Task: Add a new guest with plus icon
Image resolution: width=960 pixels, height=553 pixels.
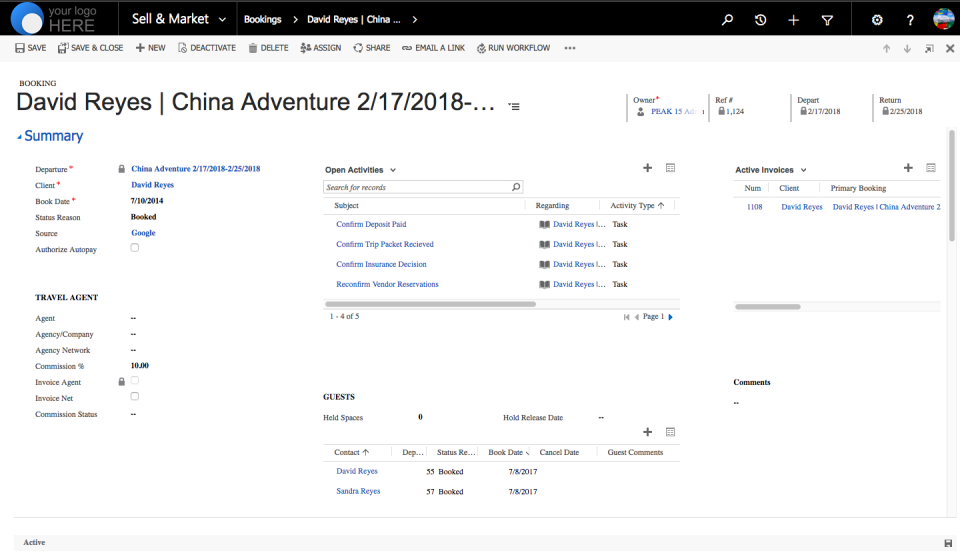Action: pyautogui.click(x=647, y=432)
